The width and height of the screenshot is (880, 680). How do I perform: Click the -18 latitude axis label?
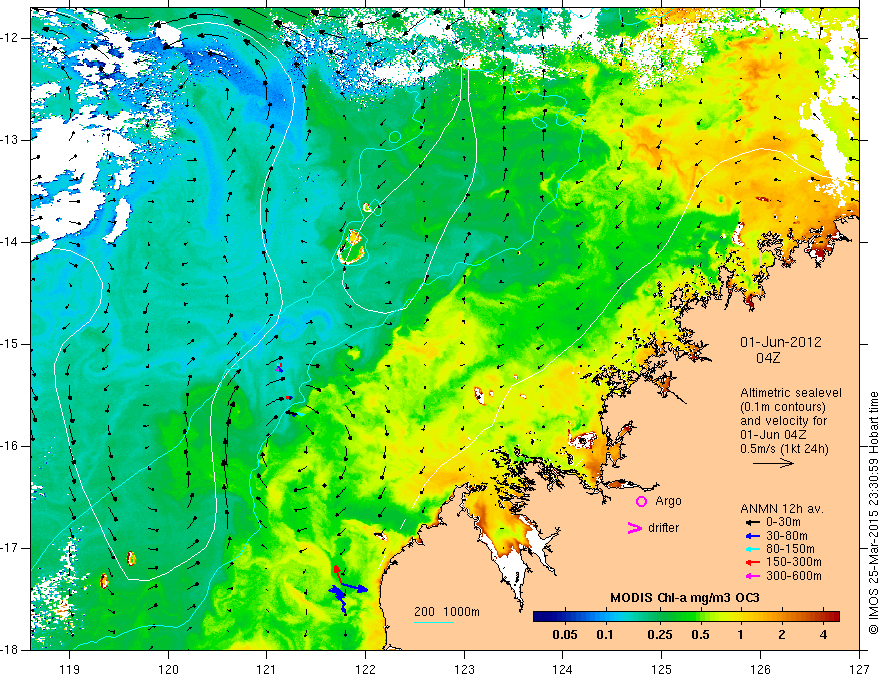[10, 650]
